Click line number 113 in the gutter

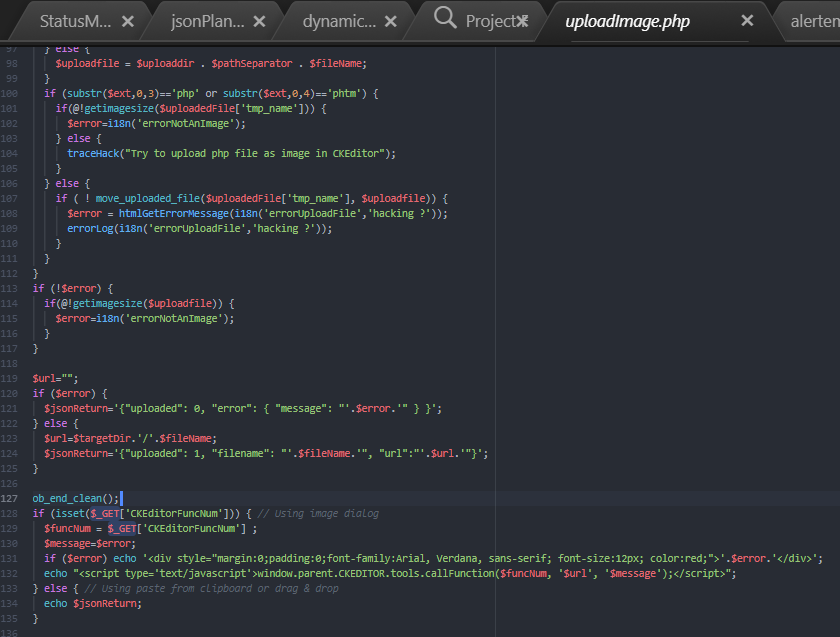[11, 288]
